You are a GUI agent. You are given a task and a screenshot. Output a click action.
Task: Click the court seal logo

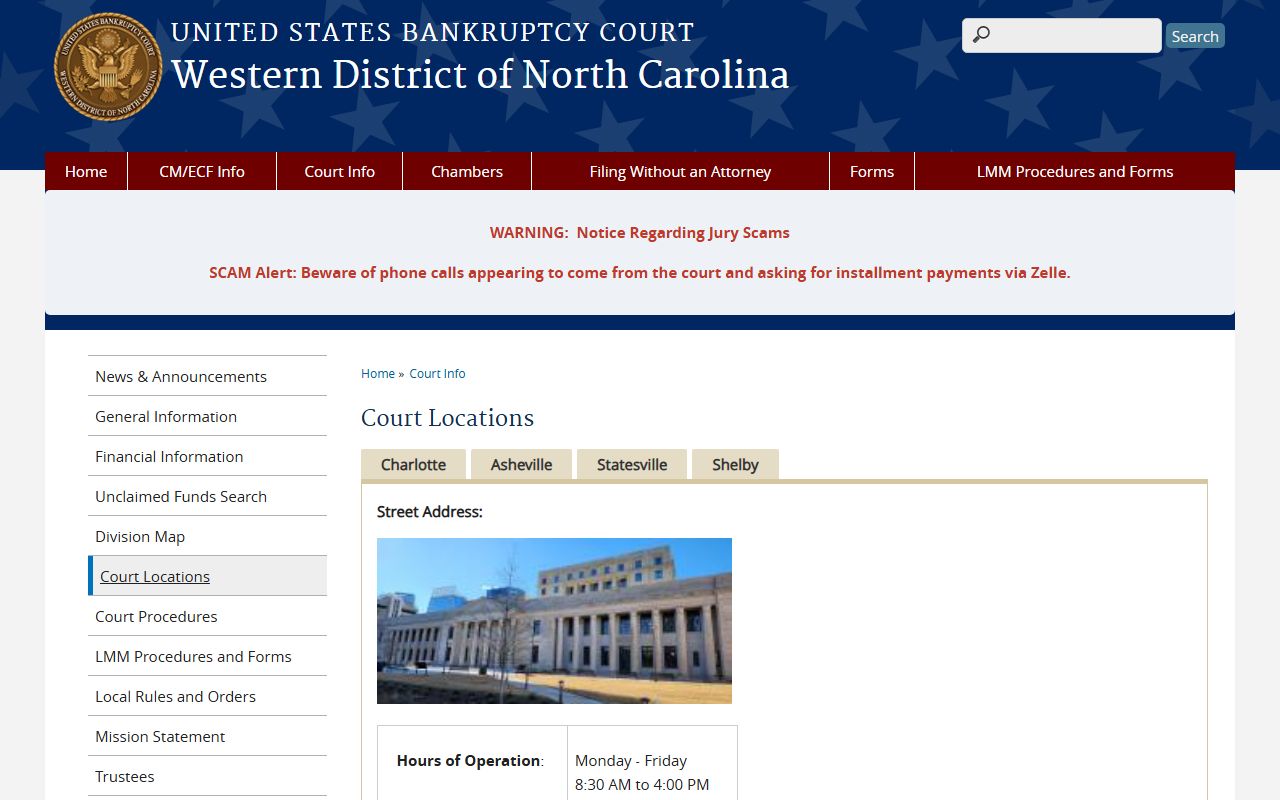pyautogui.click(x=108, y=67)
